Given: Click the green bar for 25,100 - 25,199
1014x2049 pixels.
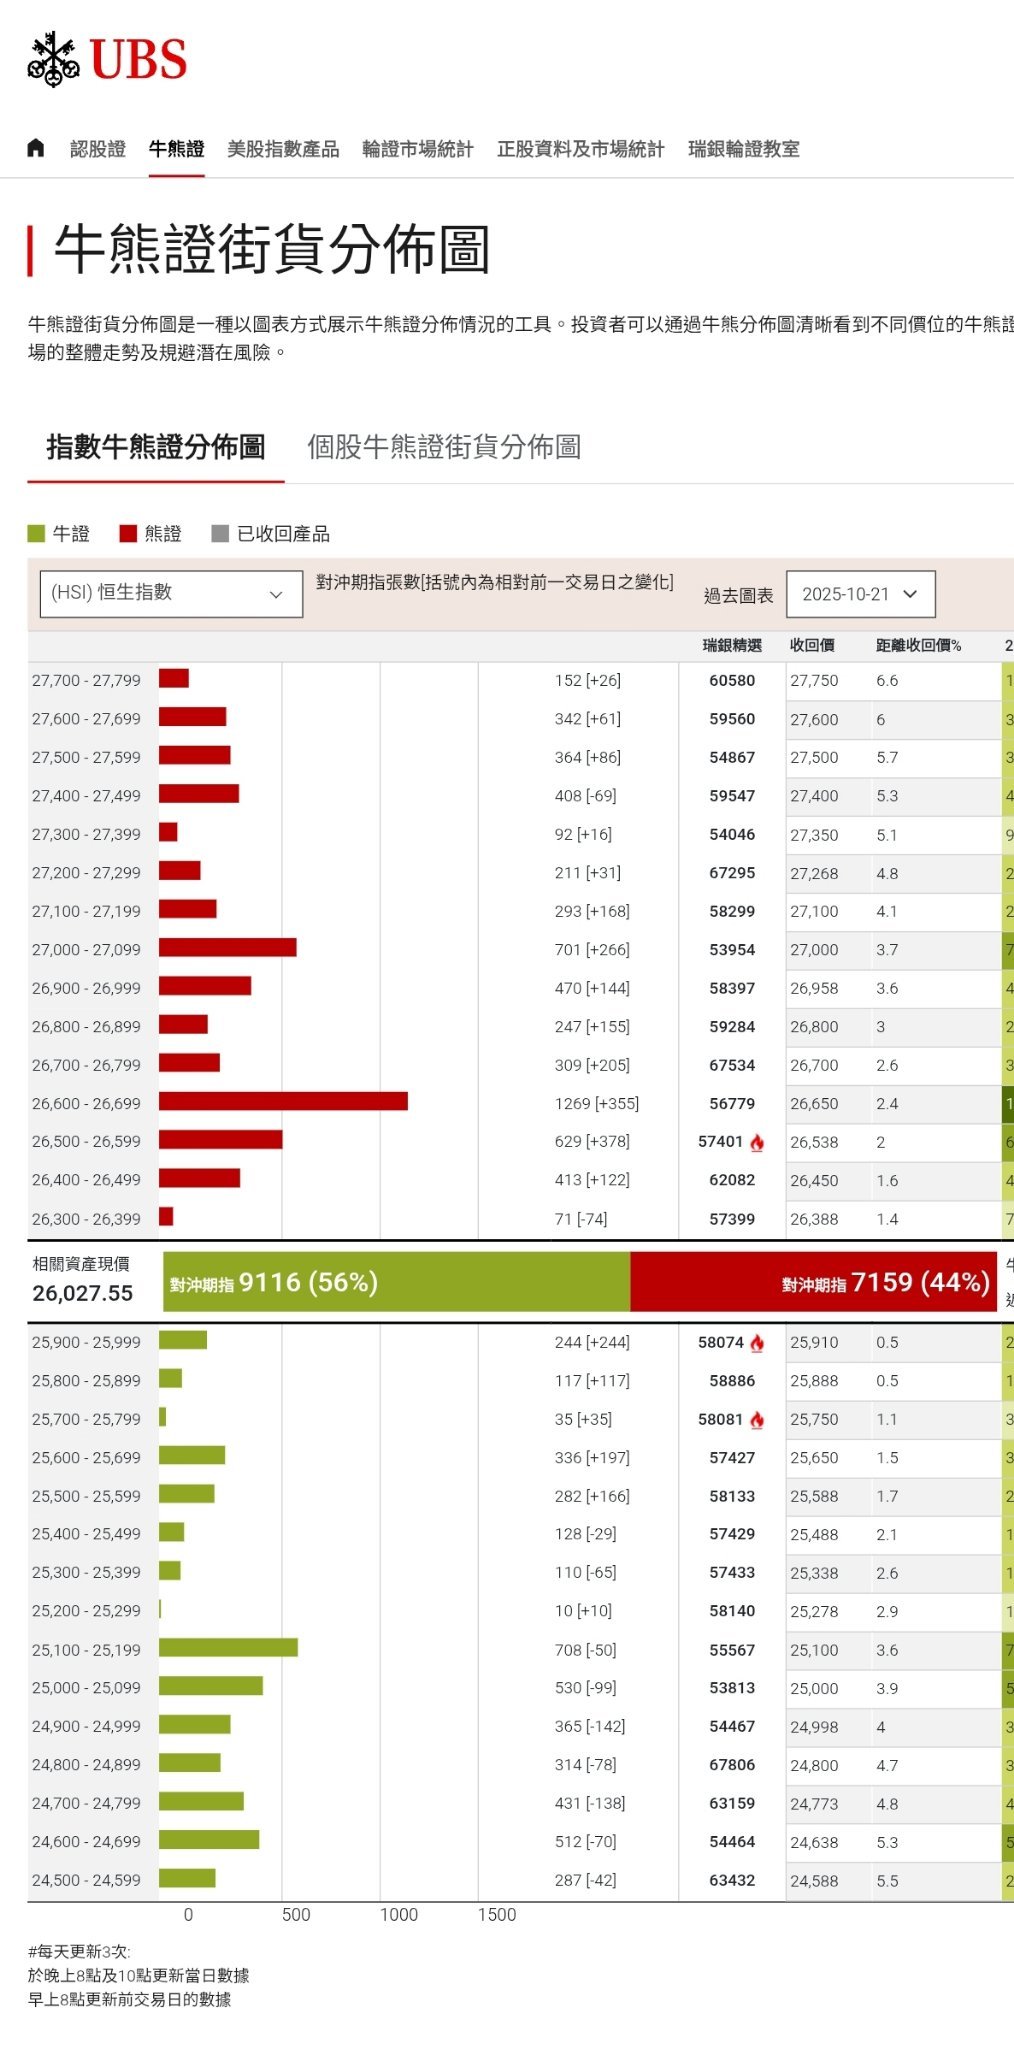Looking at the screenshot, I should pyautogui.click(x=228, y=1647).
